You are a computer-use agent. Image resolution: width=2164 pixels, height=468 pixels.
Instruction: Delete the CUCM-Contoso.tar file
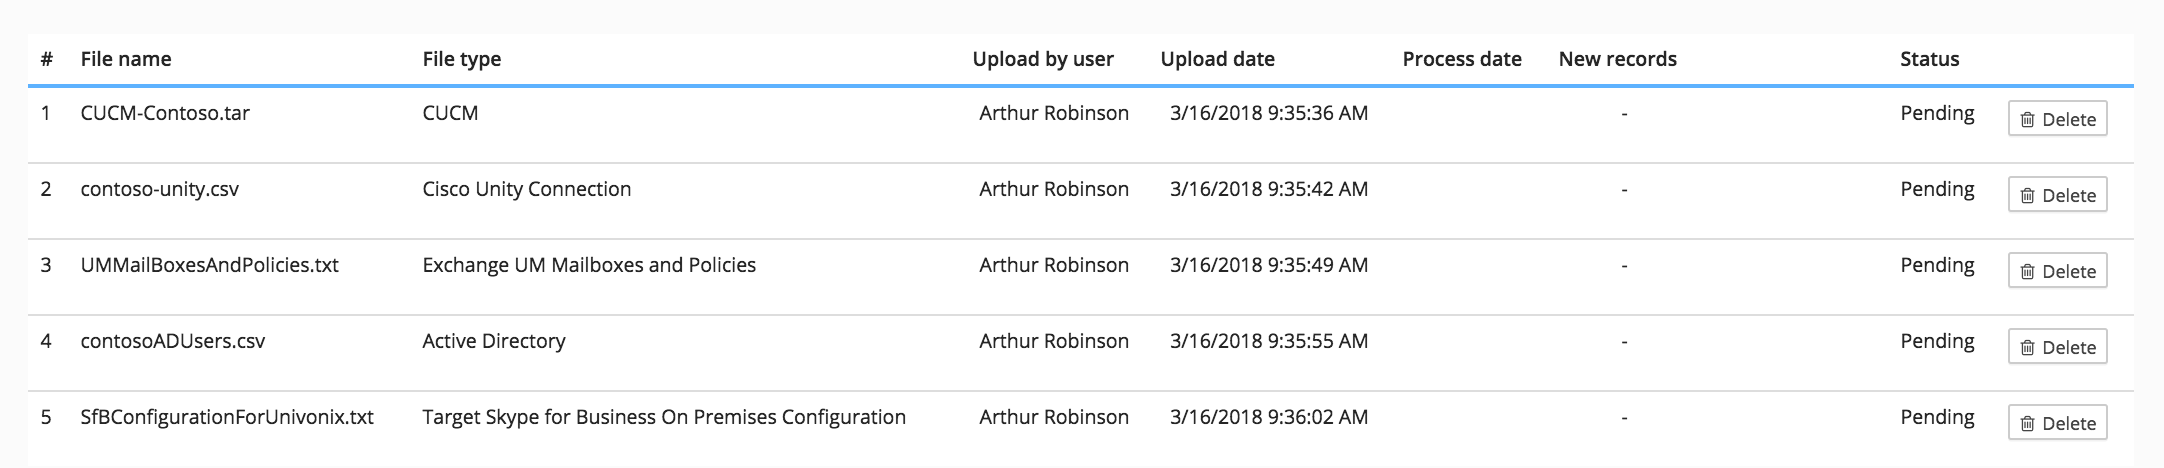pos(2057,119)
